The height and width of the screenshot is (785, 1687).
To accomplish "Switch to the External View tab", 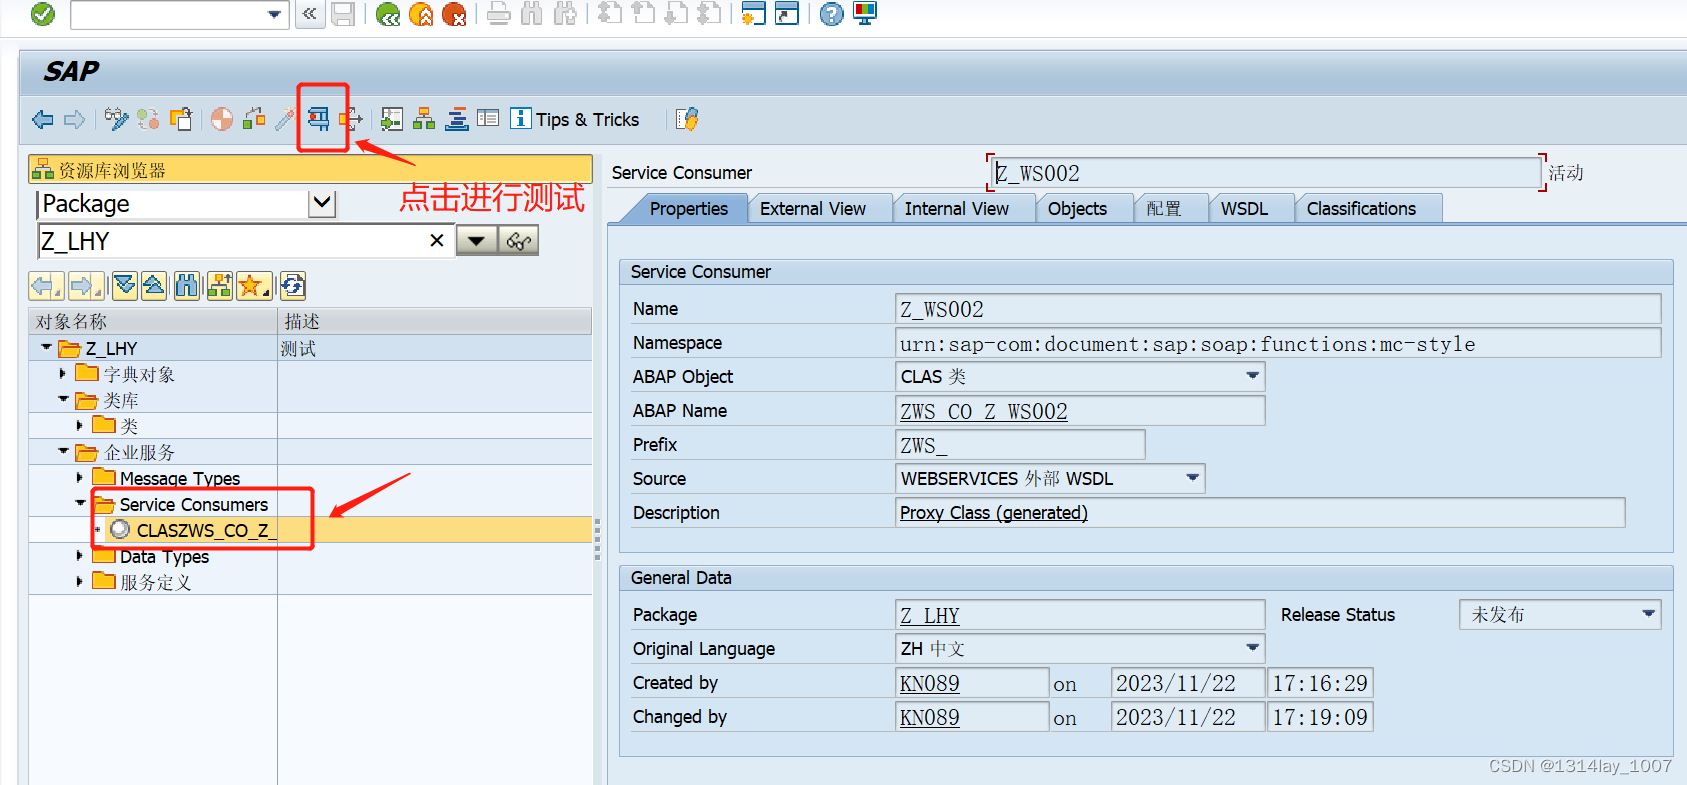I will (x=813, y=209).
